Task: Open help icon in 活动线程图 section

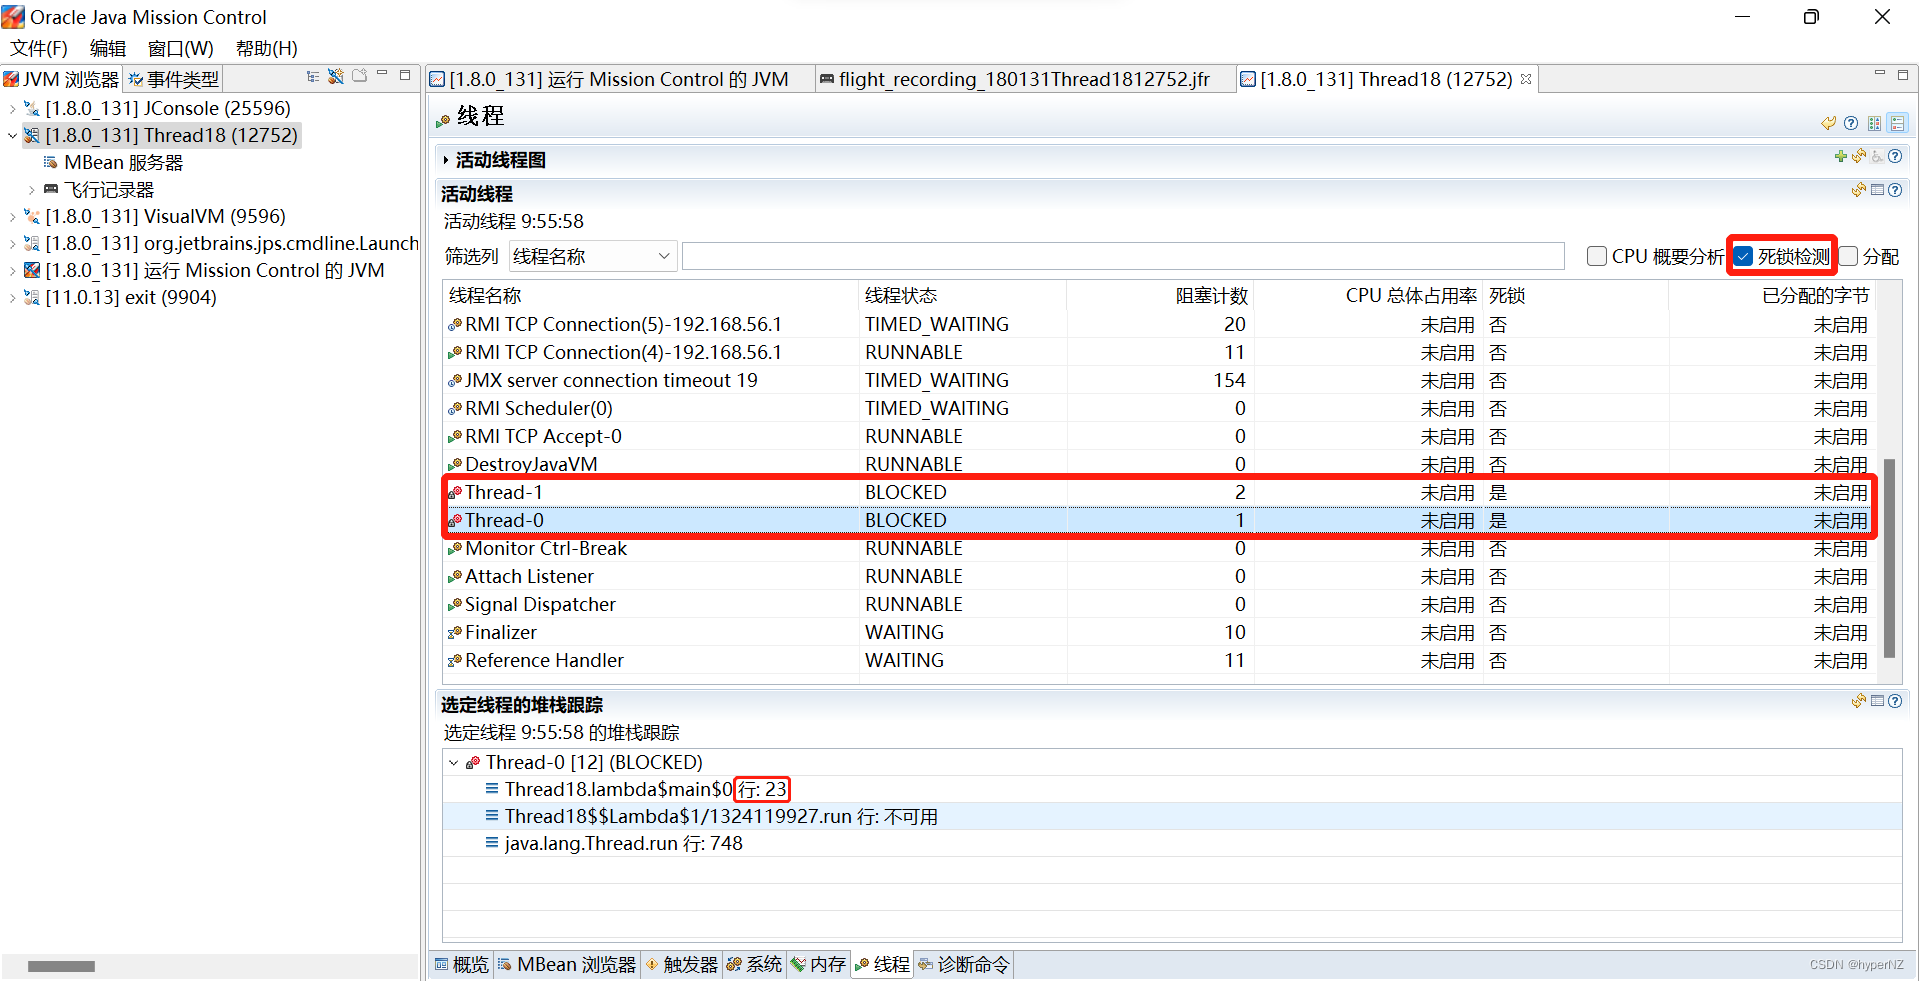Action: [1895, 156]
